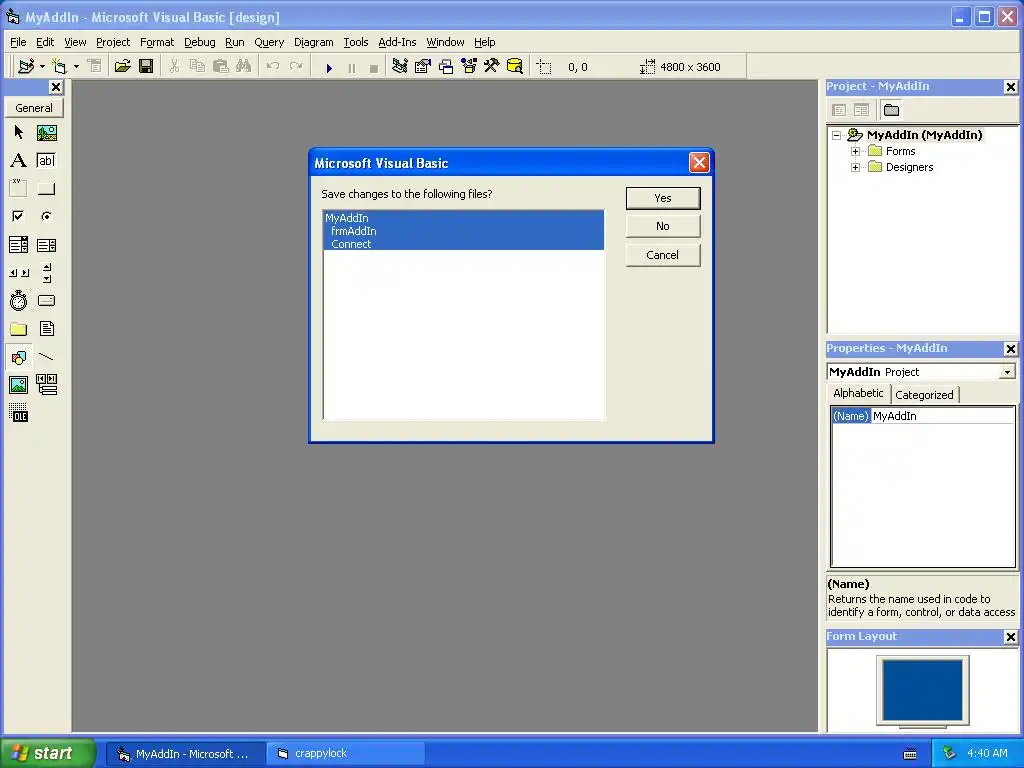Click the Project Explorer toolbar icon
Image resolution: width=1024 pixels, height=768 pixels.
coord(400,66)
